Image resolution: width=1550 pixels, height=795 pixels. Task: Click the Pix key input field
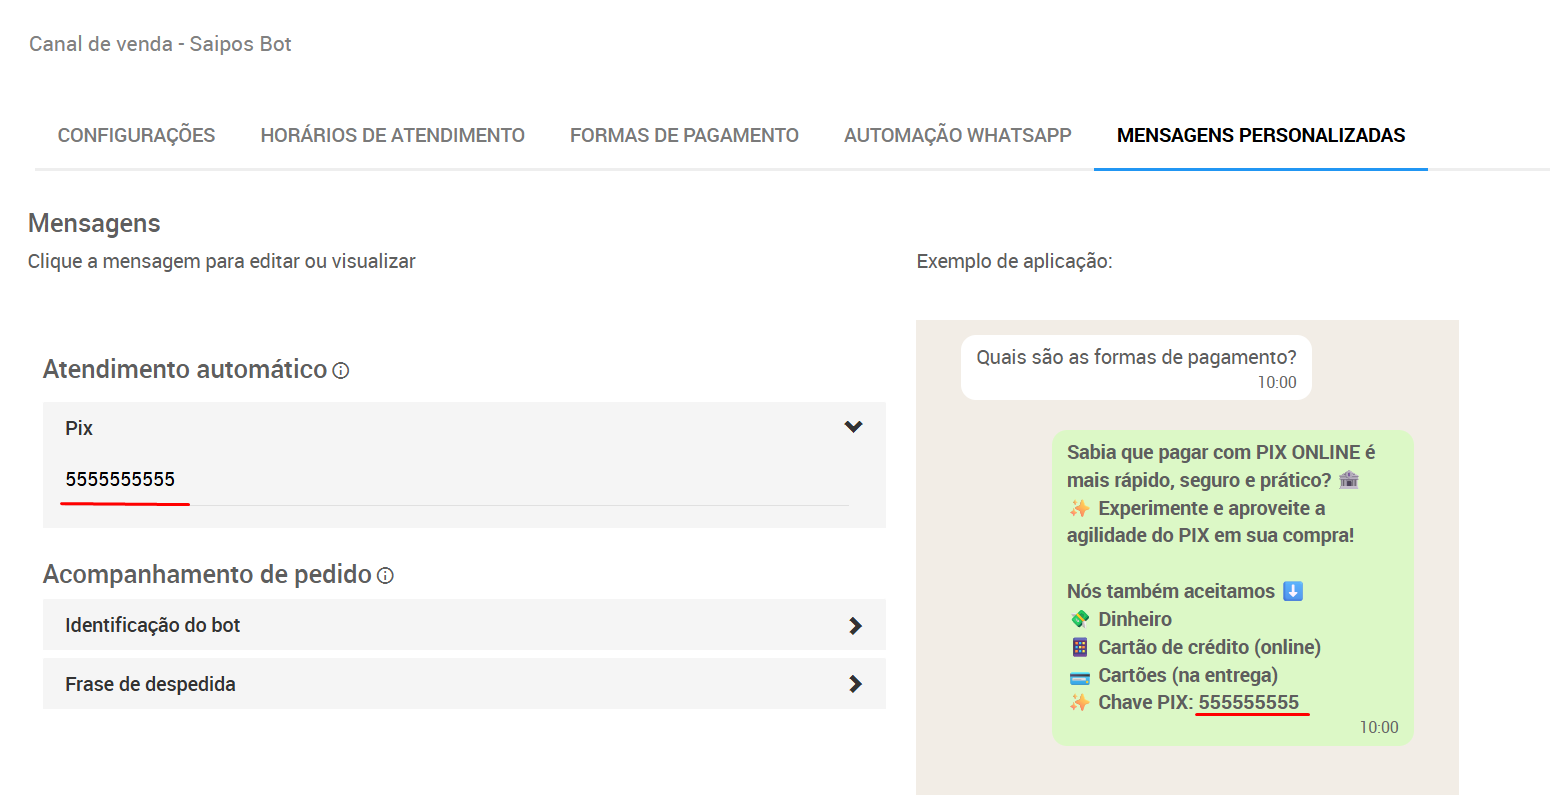point(455,480)
